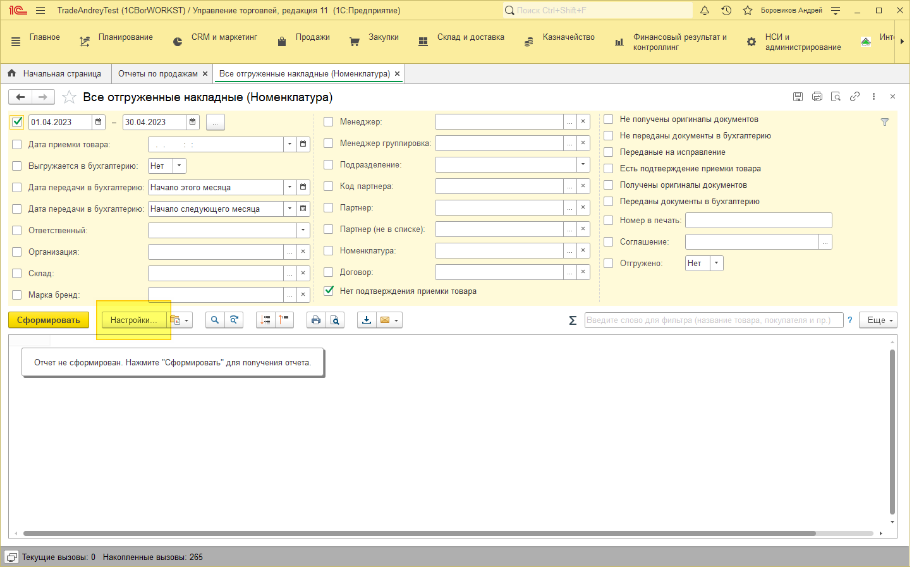
Task: Add report to favorites with star icon
Action: [69, 97]
